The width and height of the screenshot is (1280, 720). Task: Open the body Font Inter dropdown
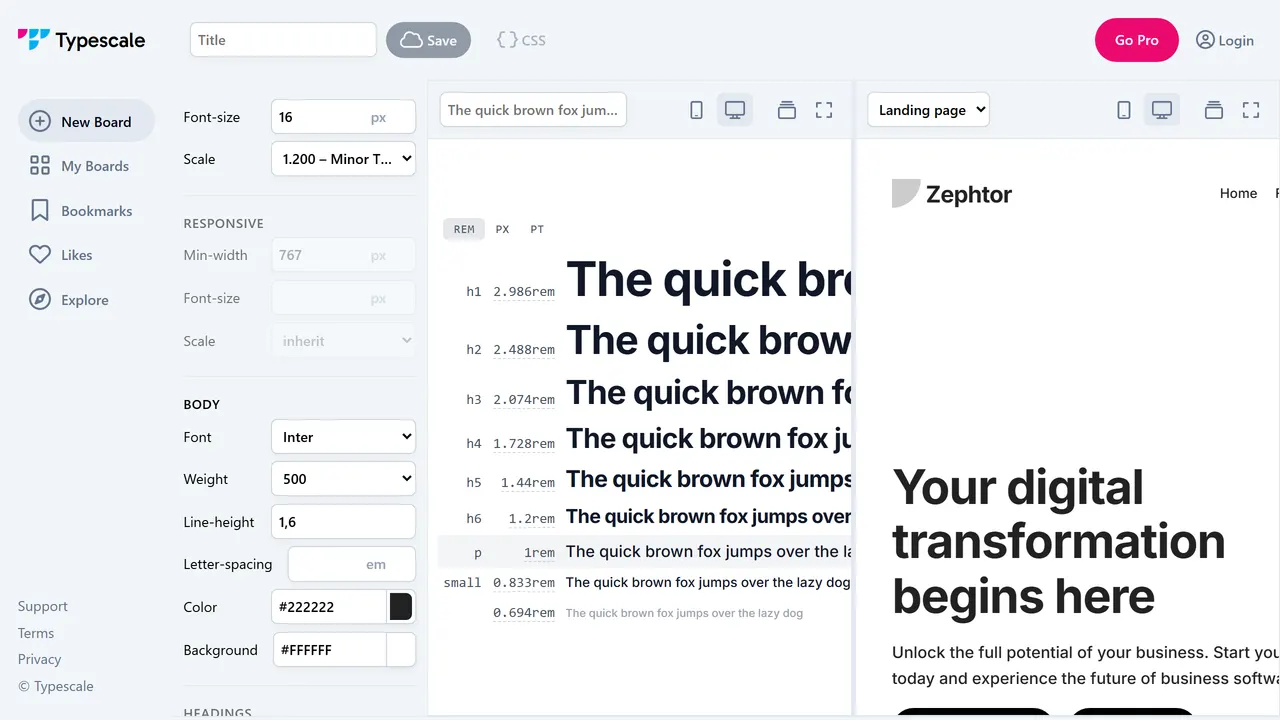click(x=343, y=437)
